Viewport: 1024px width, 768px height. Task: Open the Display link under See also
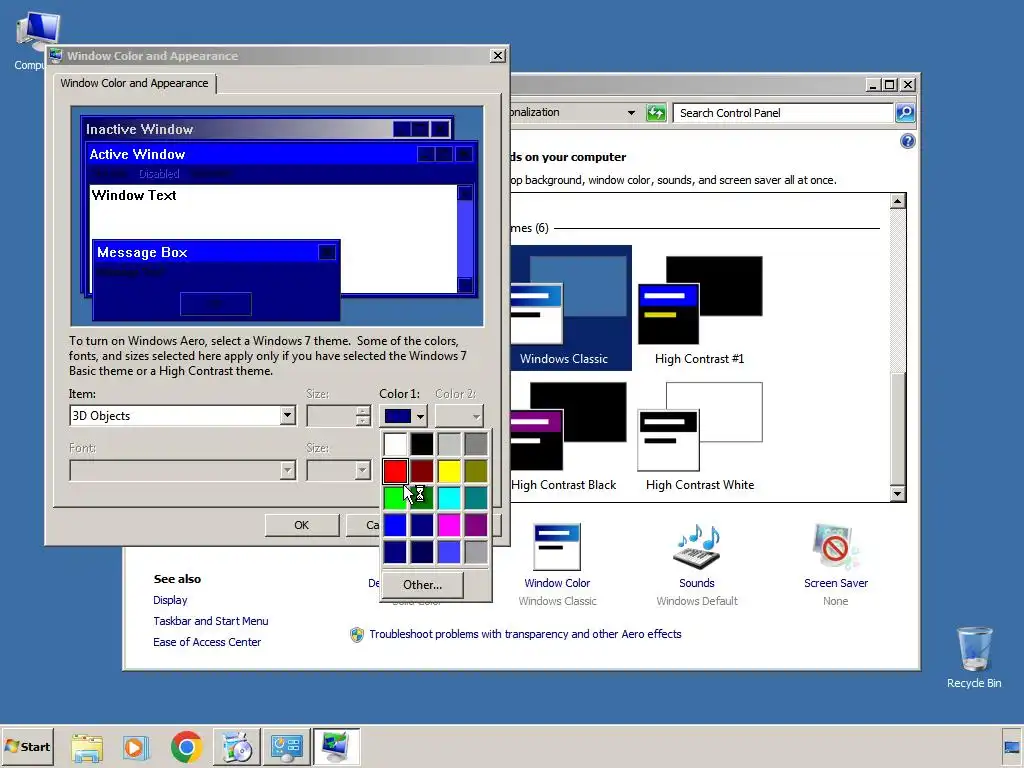pyautogui.click(x=170, y=600)
